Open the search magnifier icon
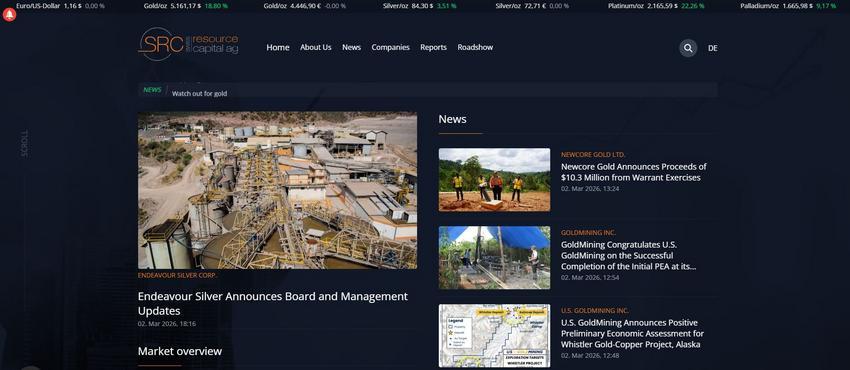850x370 pixels. (688, 48)
